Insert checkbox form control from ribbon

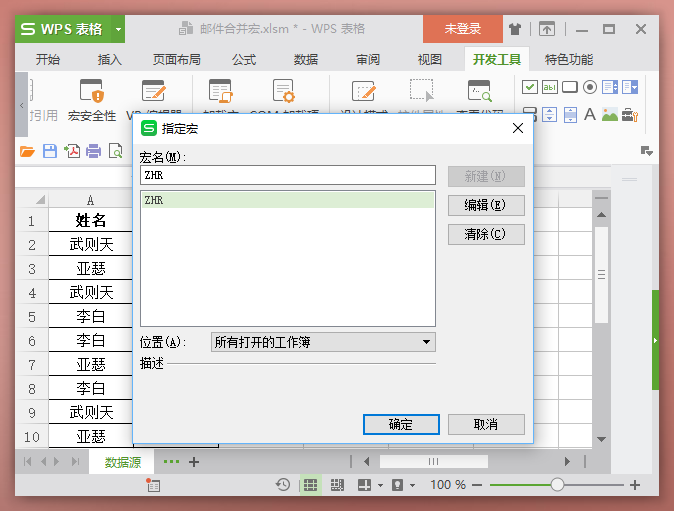[x=530, y=88]
